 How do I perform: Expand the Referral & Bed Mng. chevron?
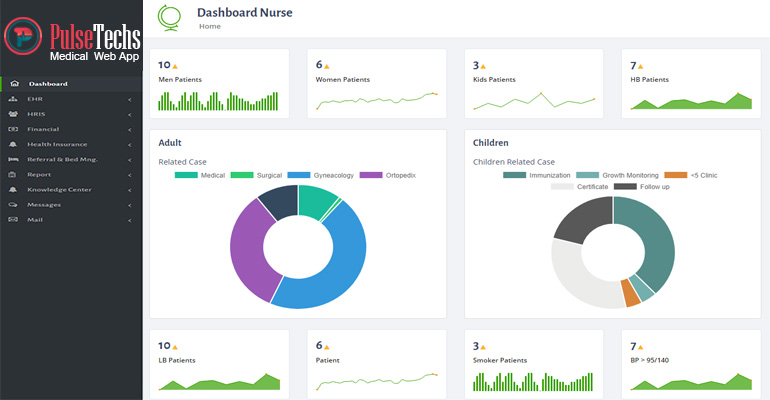pos(130,160)
